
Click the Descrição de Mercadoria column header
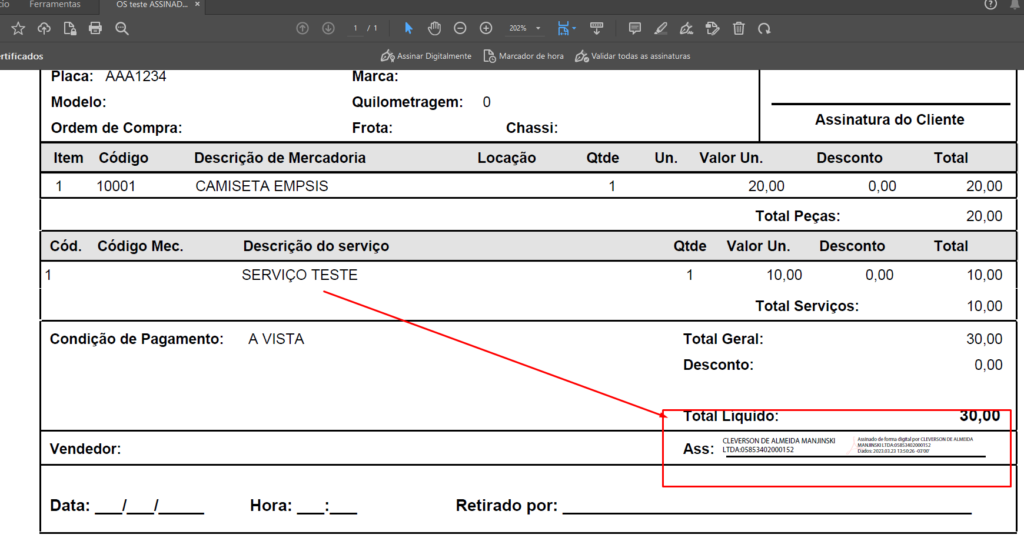pyautogui.click(x=280, y=158)
